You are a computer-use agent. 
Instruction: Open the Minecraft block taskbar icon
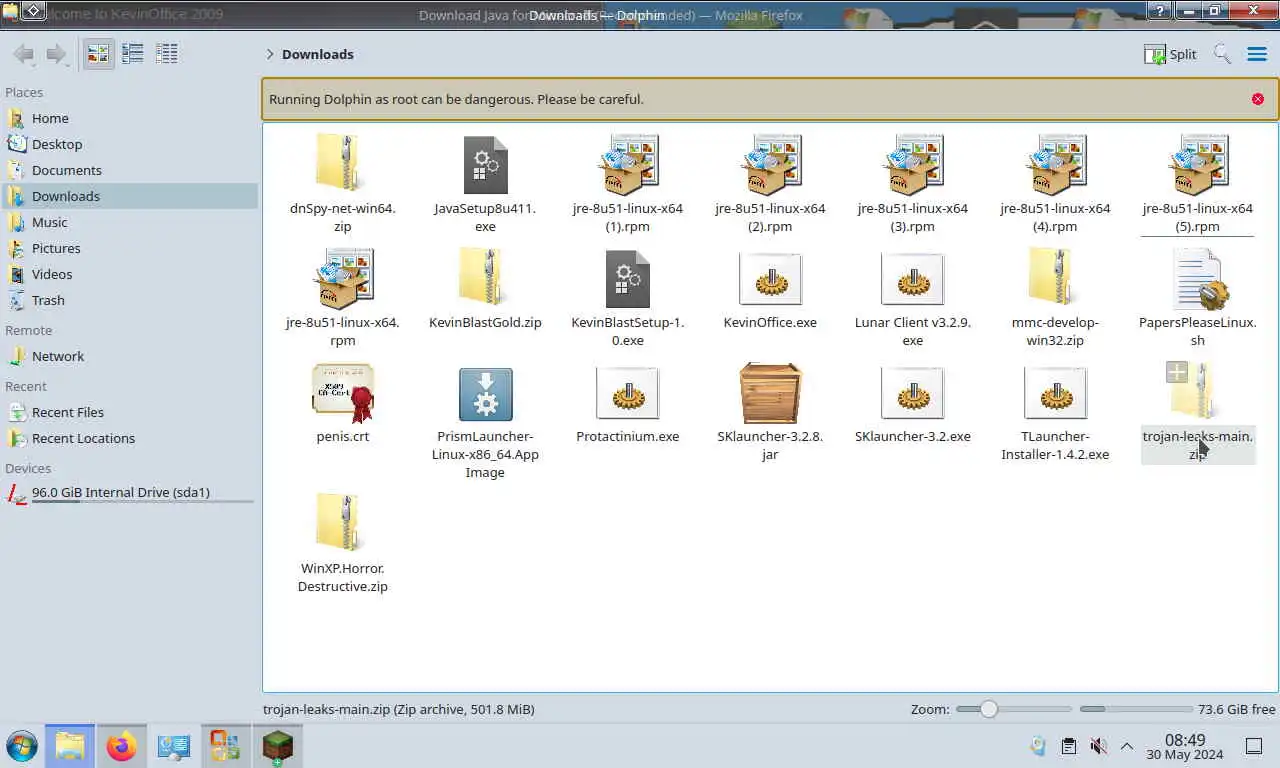tap(277, 746)
